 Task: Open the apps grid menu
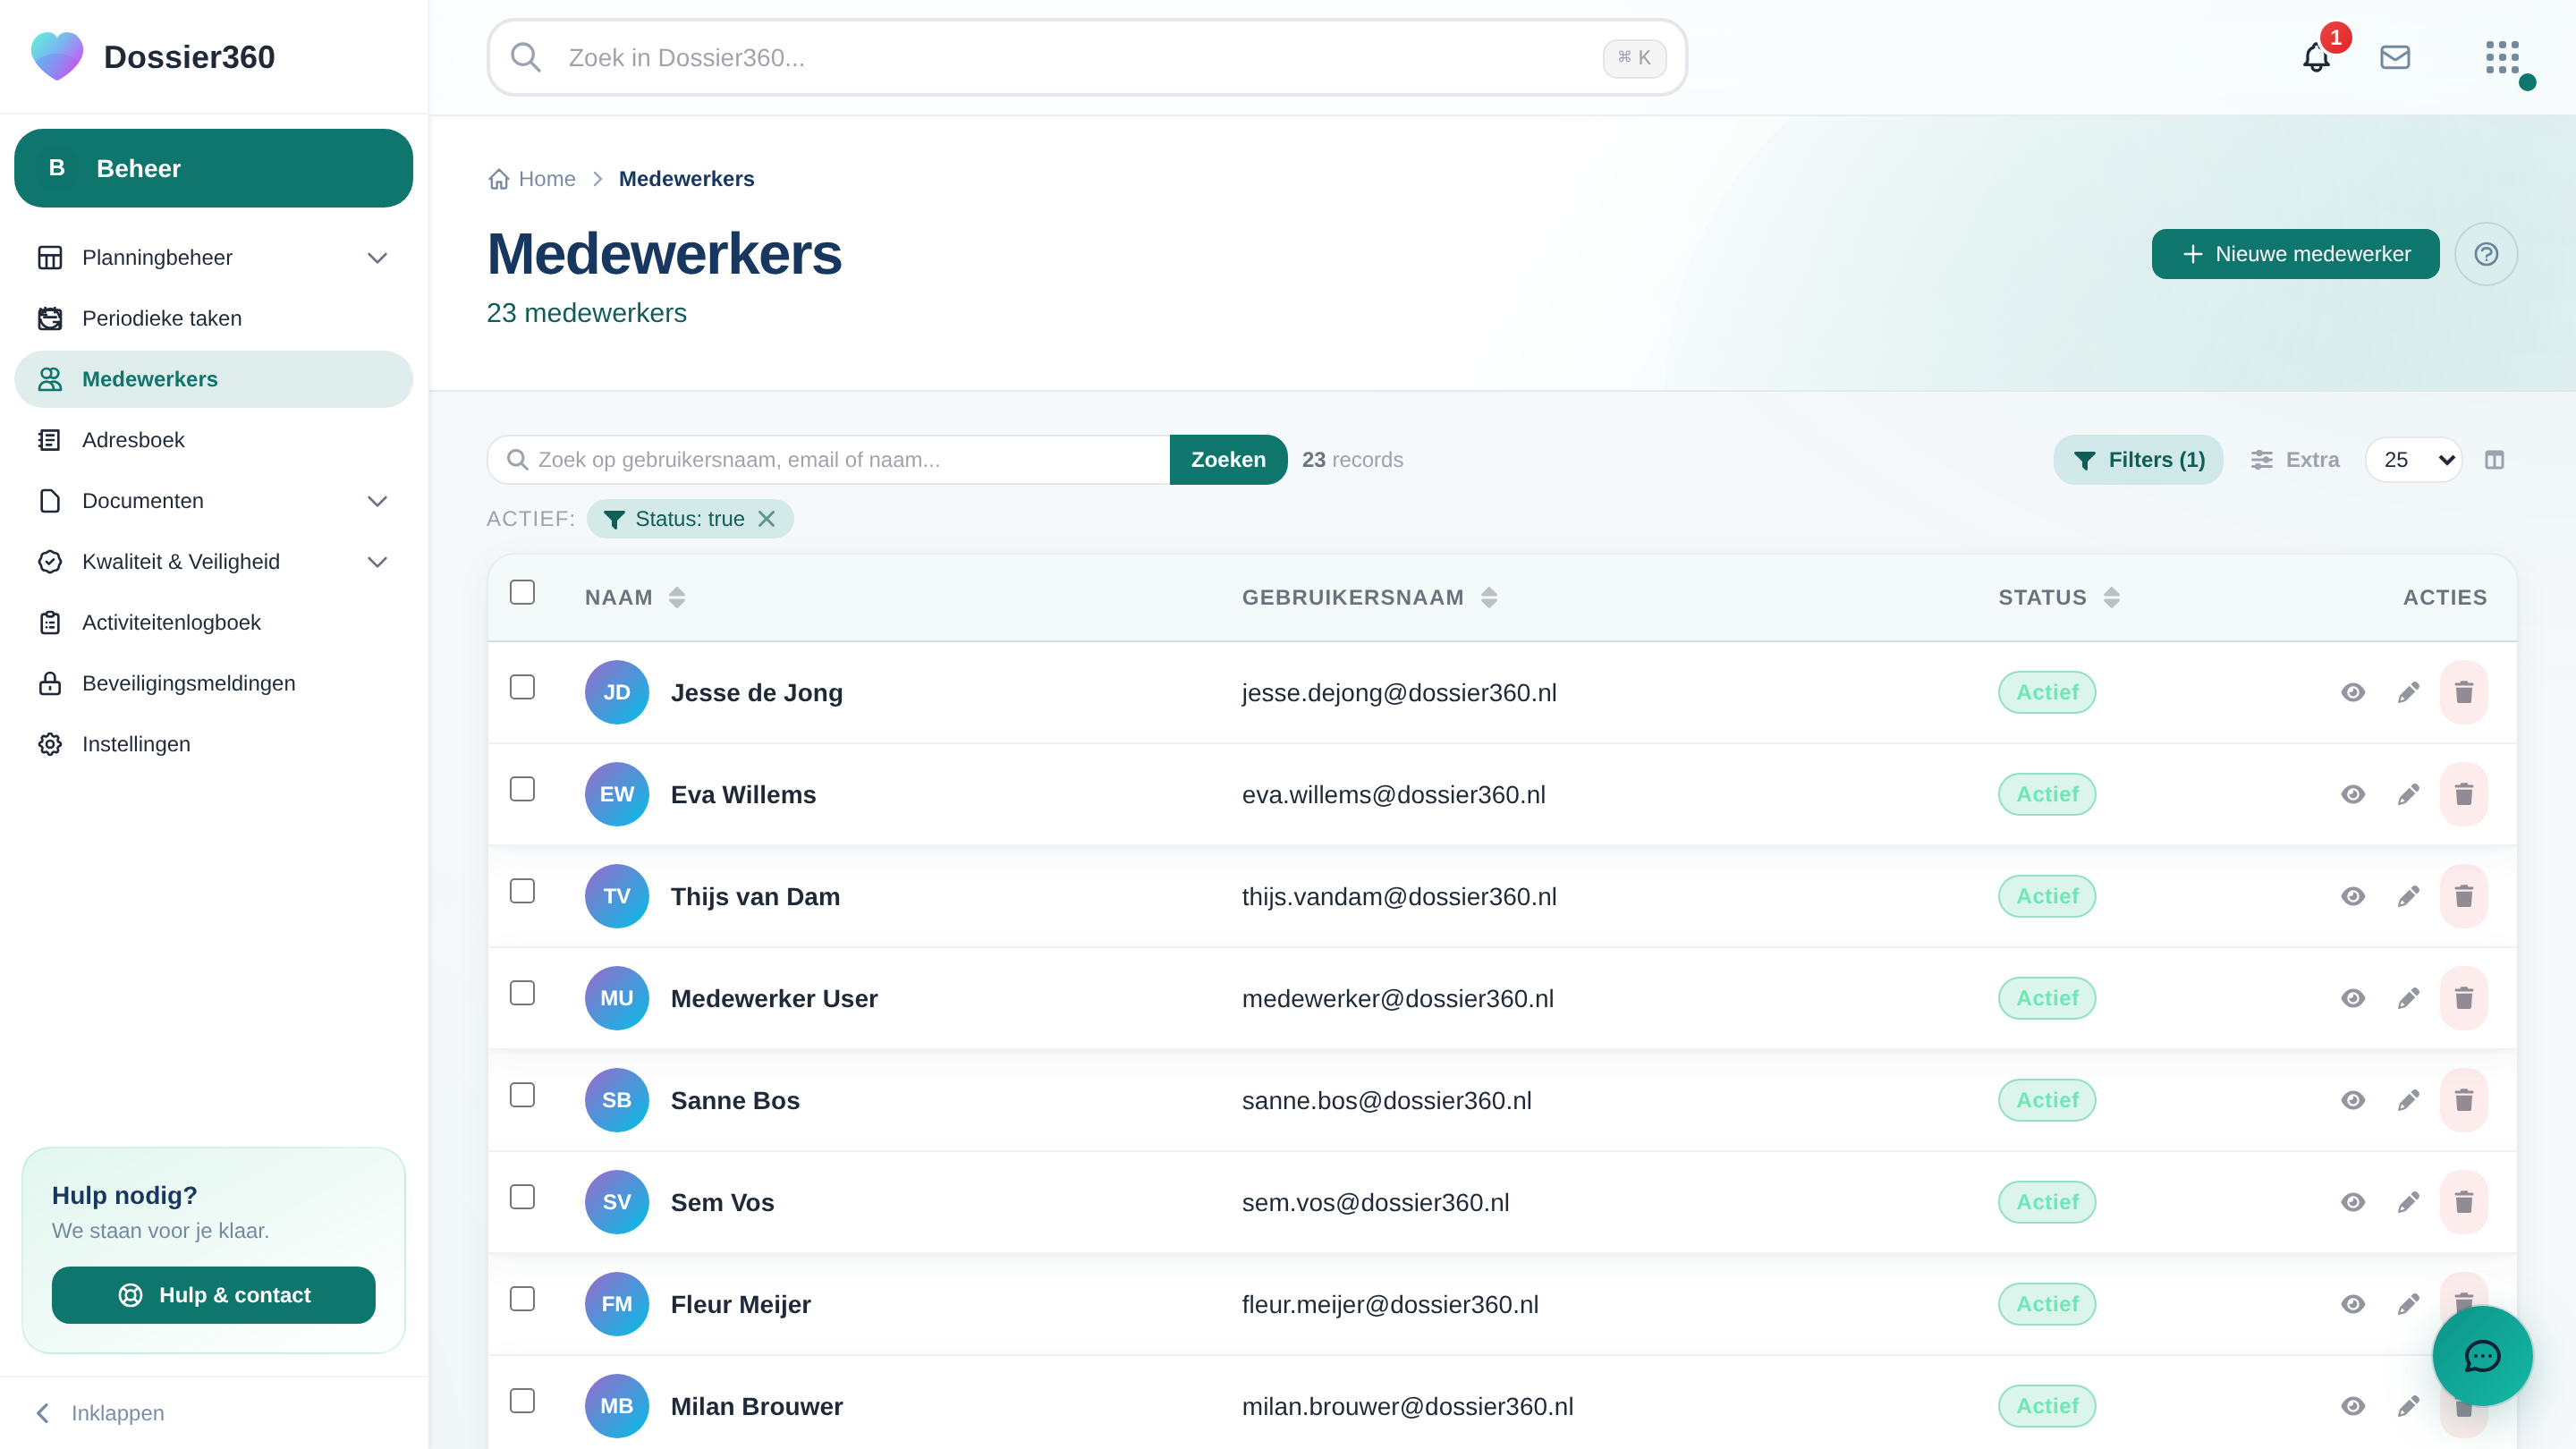click(x=2502, y=58)
